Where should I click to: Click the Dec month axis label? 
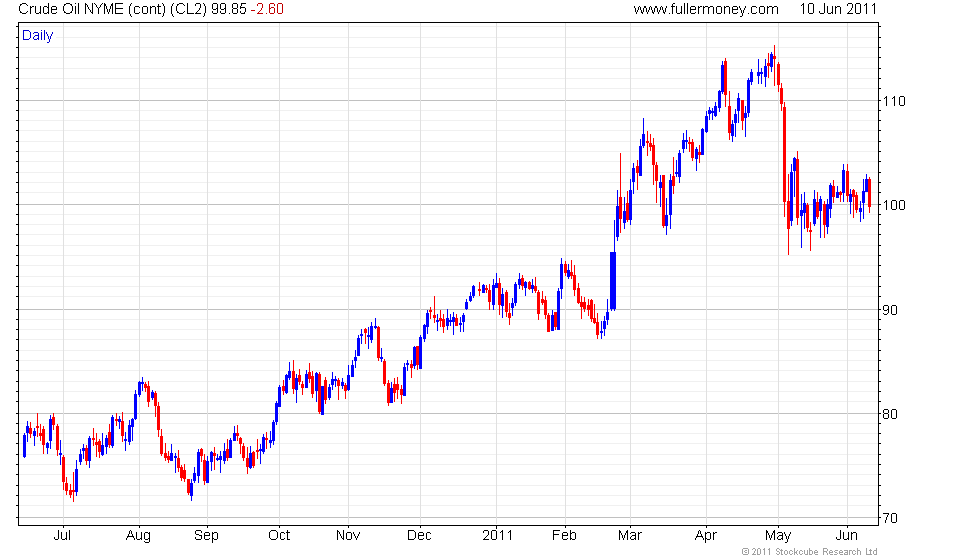coord(419,536)
